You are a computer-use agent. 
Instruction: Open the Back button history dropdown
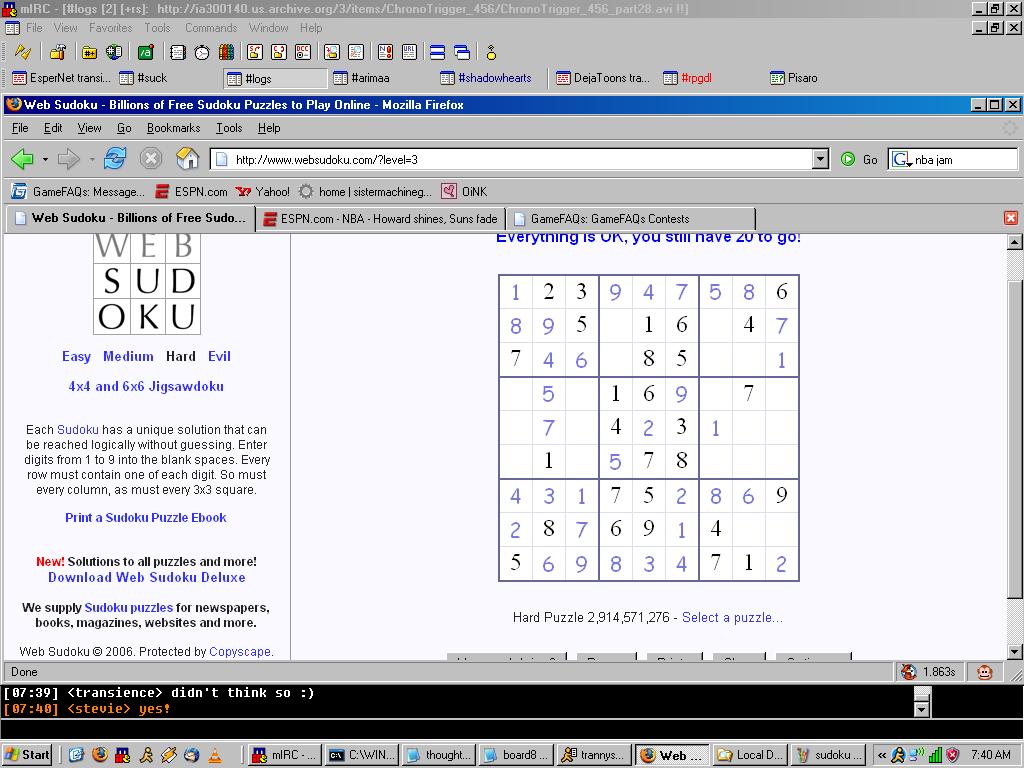coord(45,159)
